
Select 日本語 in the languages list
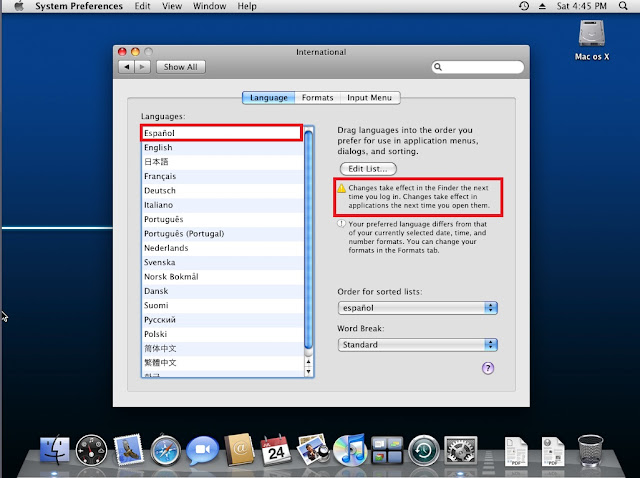[223, 162]
